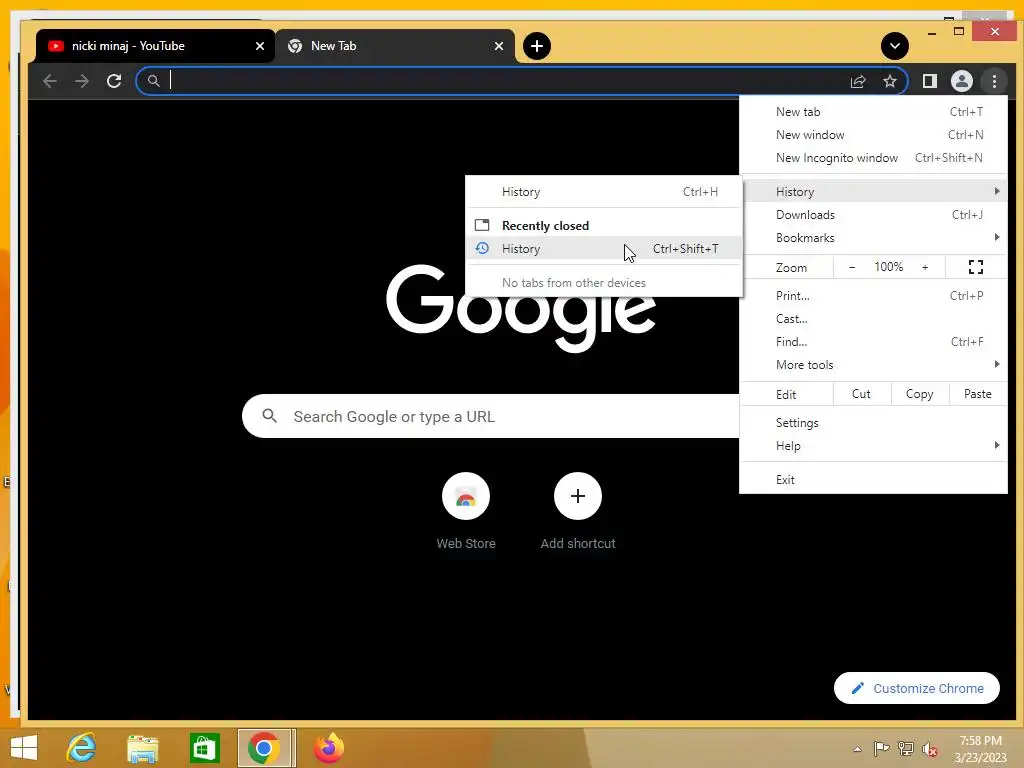Click Paste in the Edit row
1024x768 pixels.
(x=978, y=394)
